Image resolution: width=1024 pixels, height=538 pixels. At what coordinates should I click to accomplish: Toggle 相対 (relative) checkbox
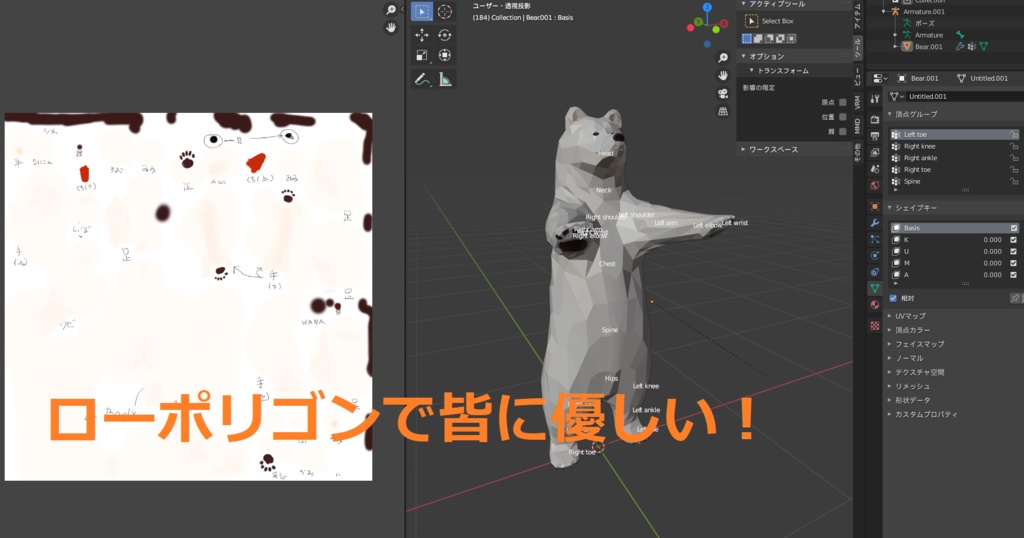tap(893, 298)
